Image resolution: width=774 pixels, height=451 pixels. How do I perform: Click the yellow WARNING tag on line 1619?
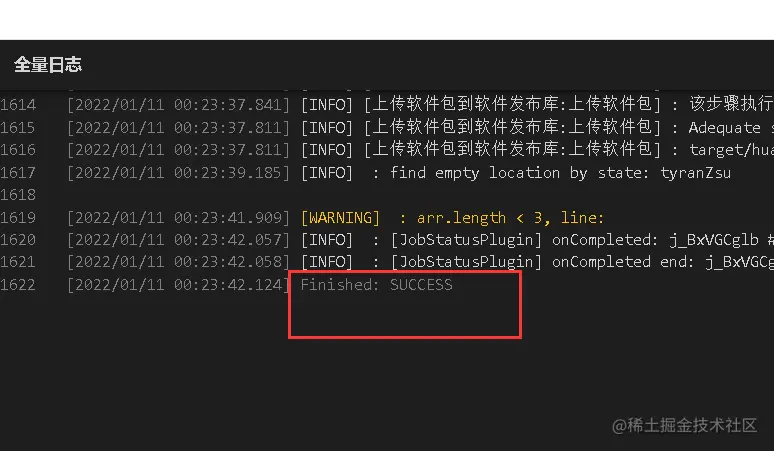pyautogui.click(x=341, y=218)
